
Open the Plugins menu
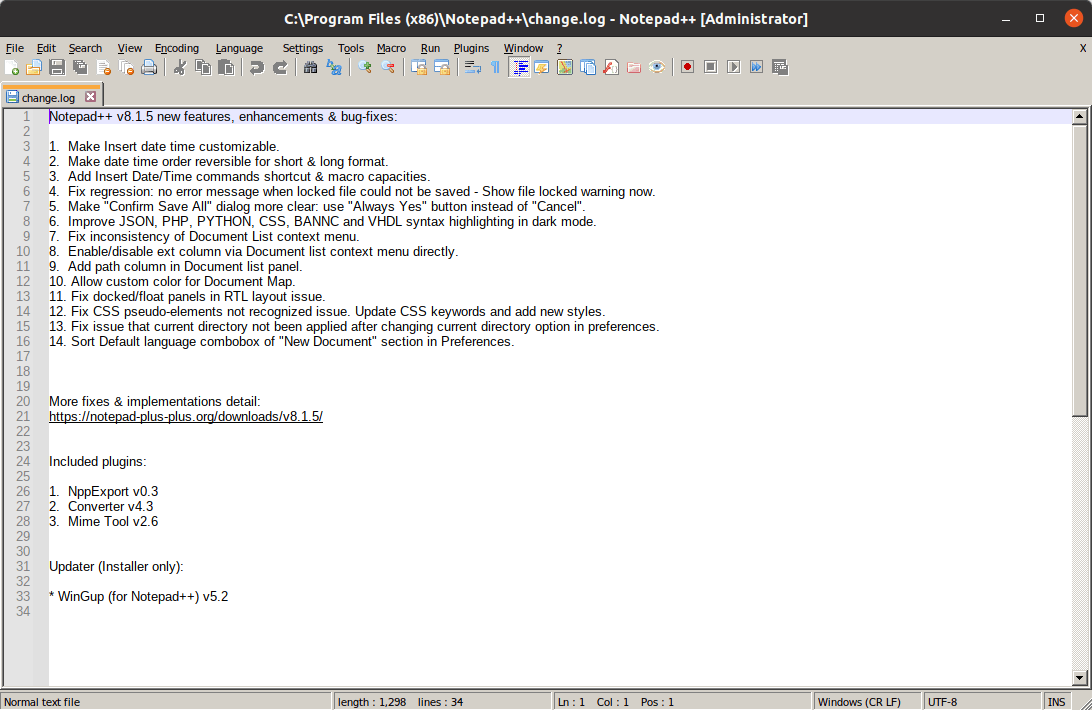(x=471, y=48)
